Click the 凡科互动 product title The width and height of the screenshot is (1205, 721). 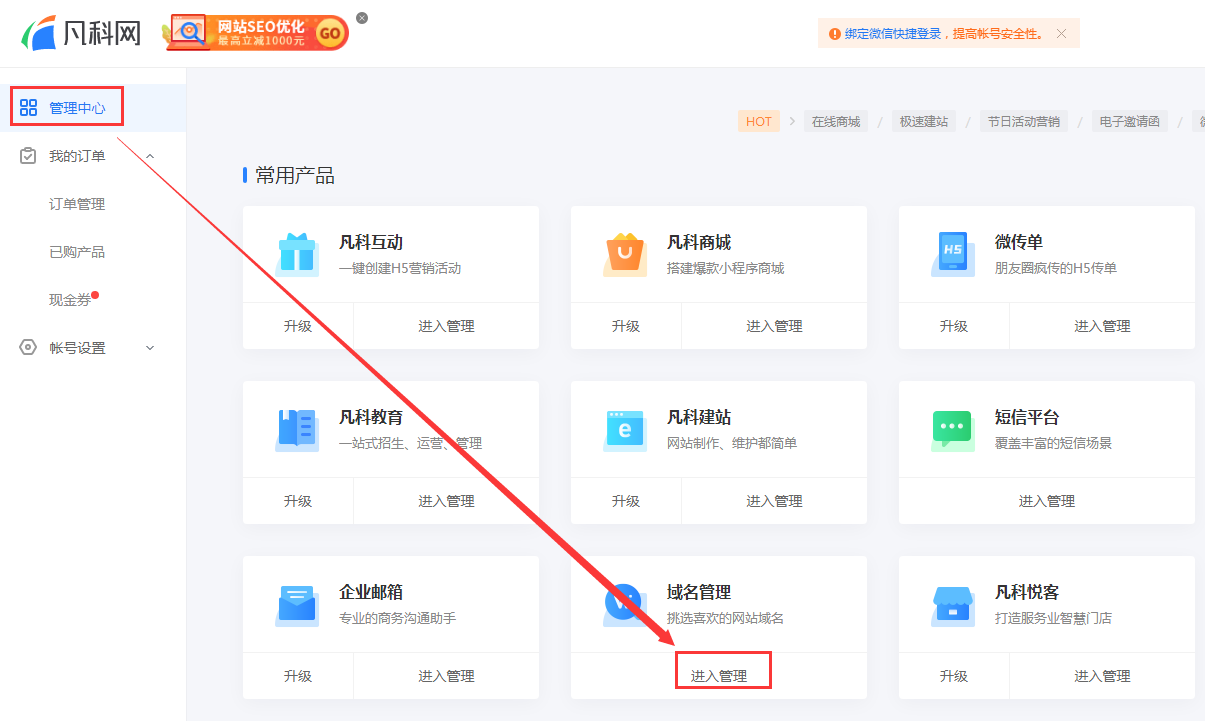pyautogui.click(x=371, y=242)
